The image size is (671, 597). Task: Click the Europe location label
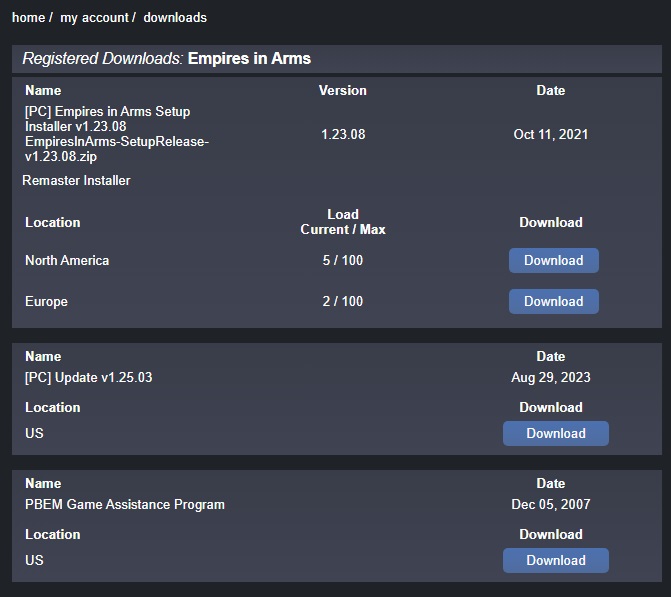tap(46, 301)
